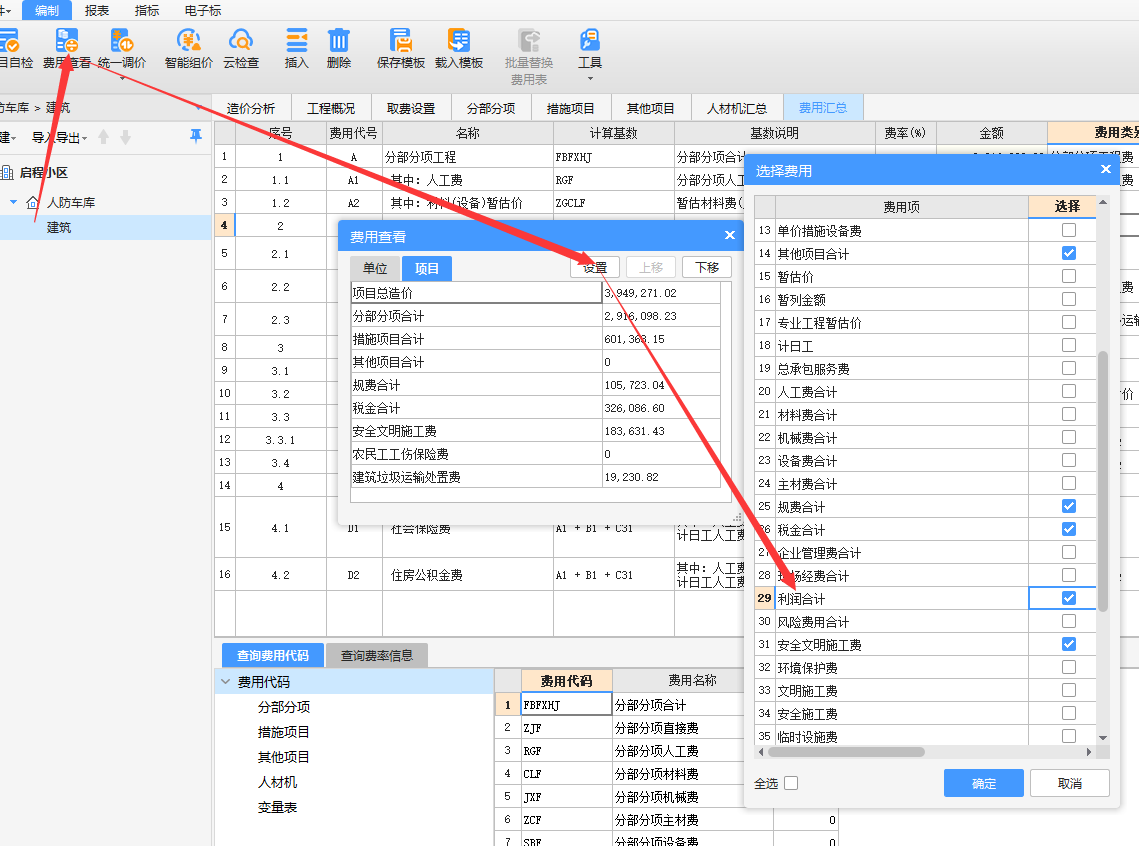Select the 项目 tab in 费用查看
1139x846 pixels.
pos(426,268)
